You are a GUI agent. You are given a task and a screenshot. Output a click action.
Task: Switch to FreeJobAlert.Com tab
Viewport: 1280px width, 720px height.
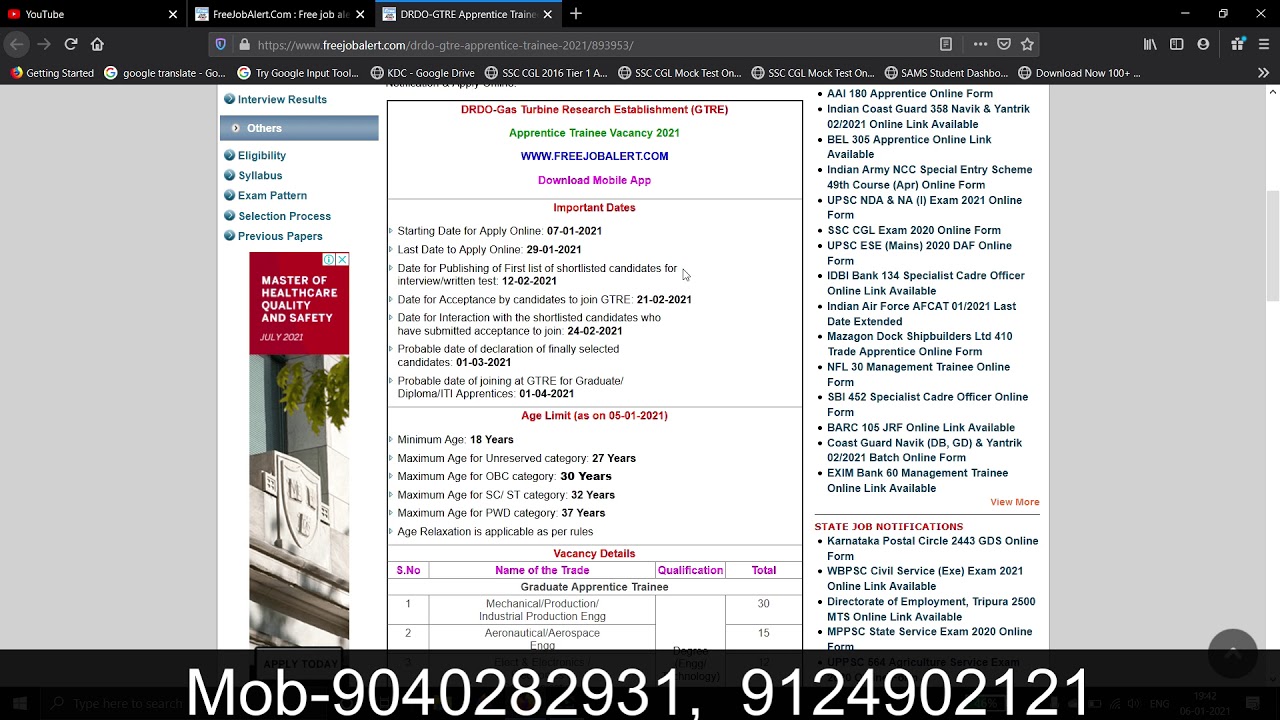coord(280,14)
